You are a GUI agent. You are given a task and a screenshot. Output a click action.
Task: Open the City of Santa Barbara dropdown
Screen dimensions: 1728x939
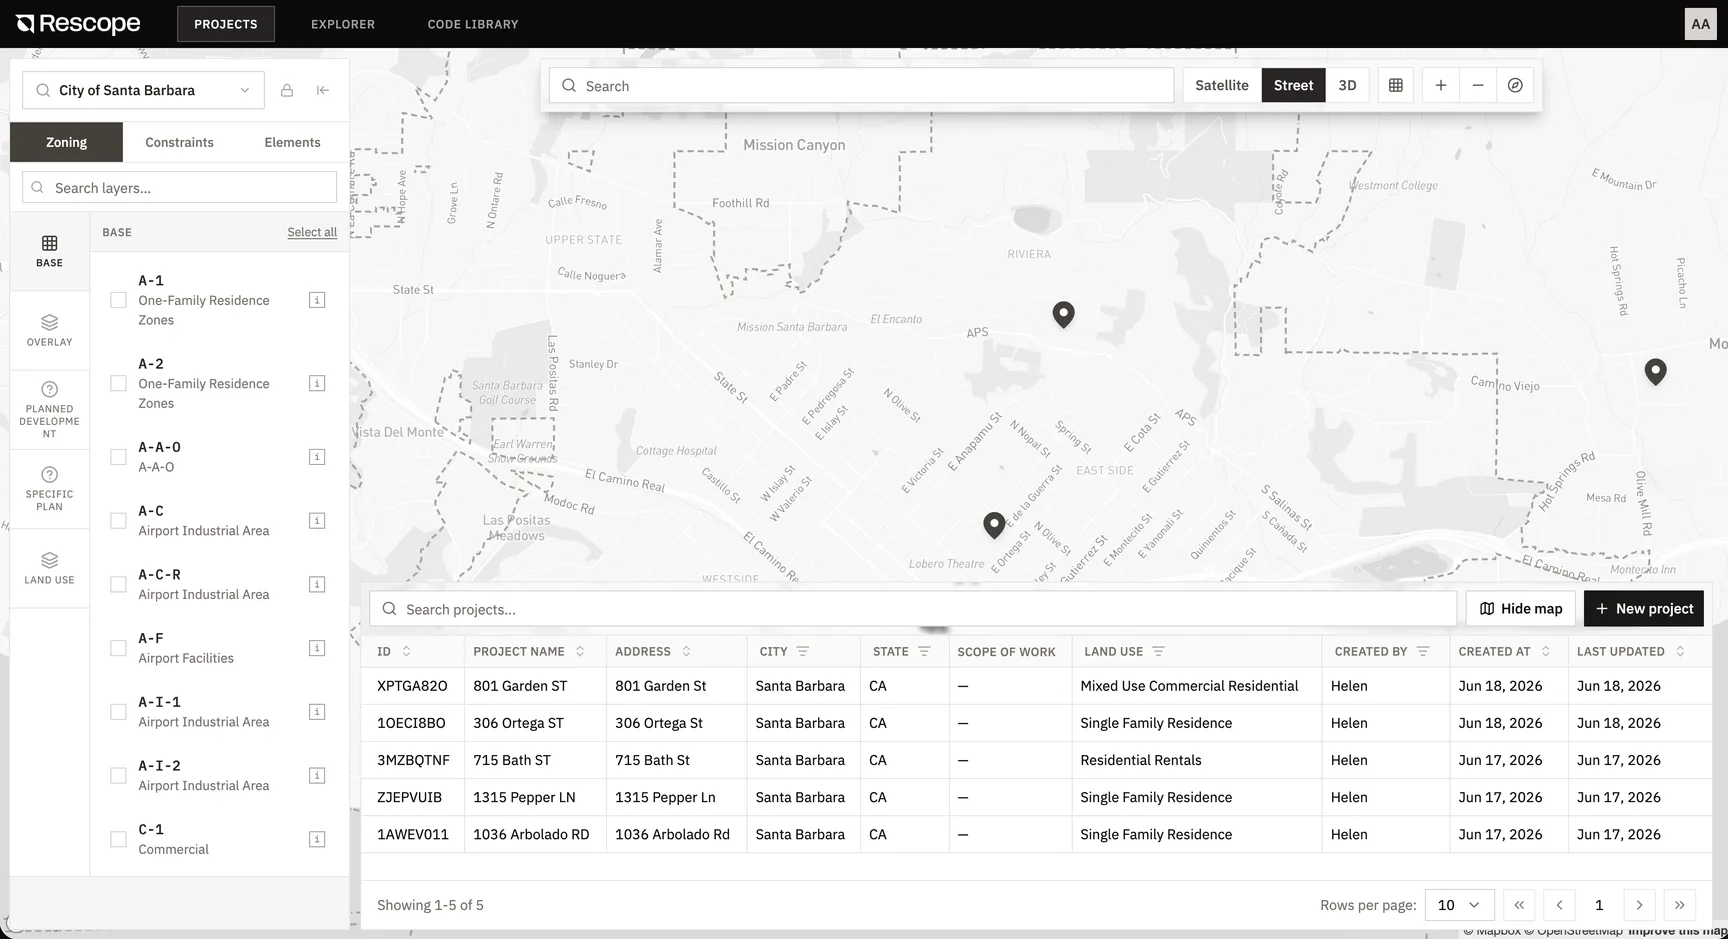143,90
